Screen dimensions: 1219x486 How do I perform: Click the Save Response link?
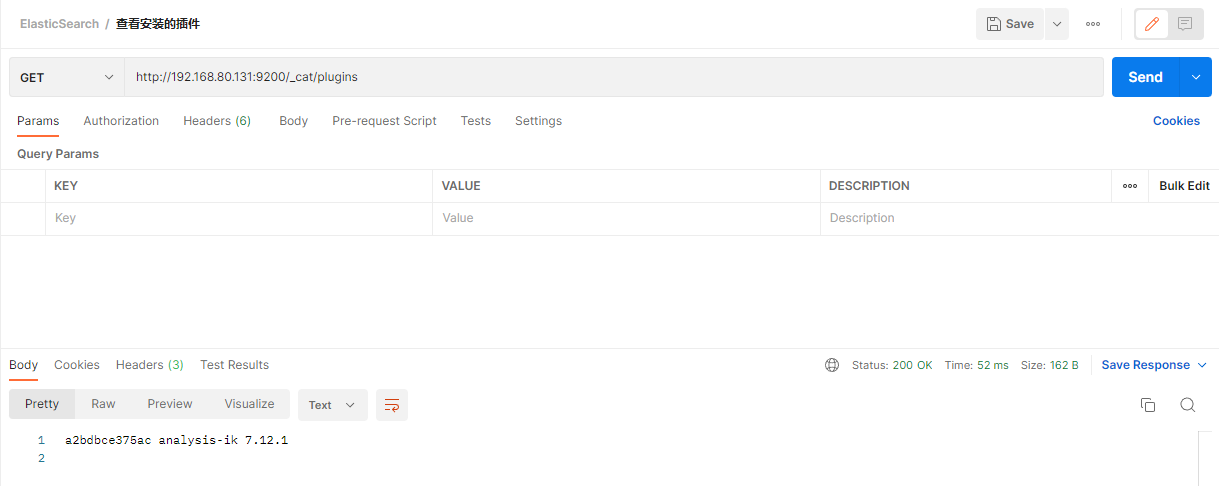coord(1146,365)
